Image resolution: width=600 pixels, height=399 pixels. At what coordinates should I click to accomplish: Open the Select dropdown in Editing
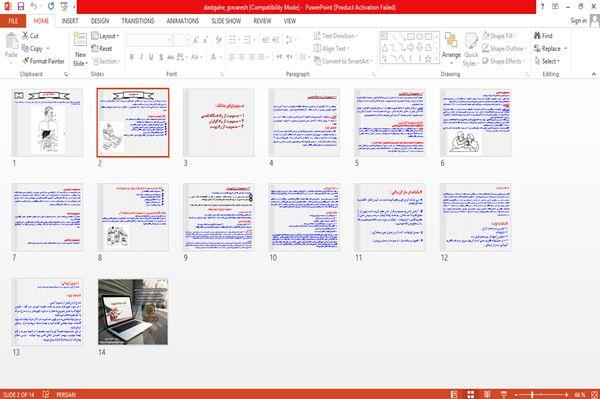547,61
